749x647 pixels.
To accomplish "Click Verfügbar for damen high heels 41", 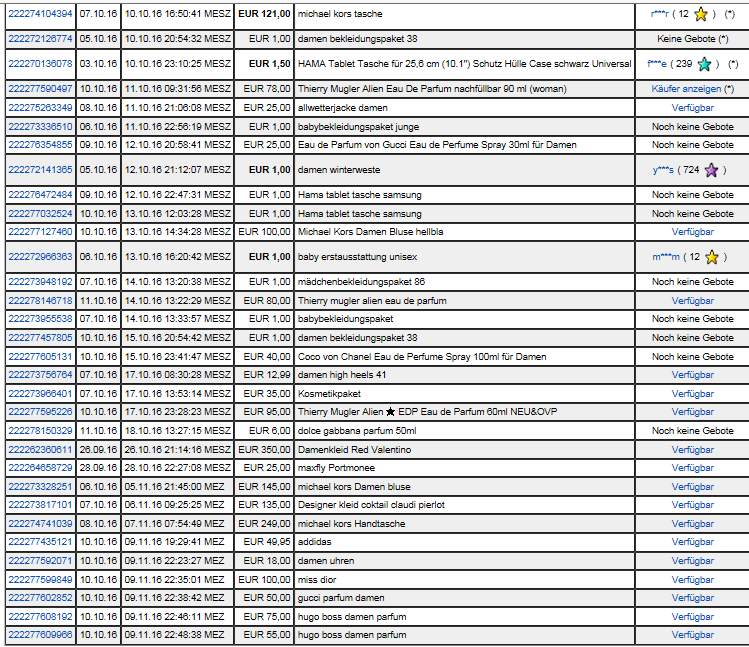I will point(693,375).
